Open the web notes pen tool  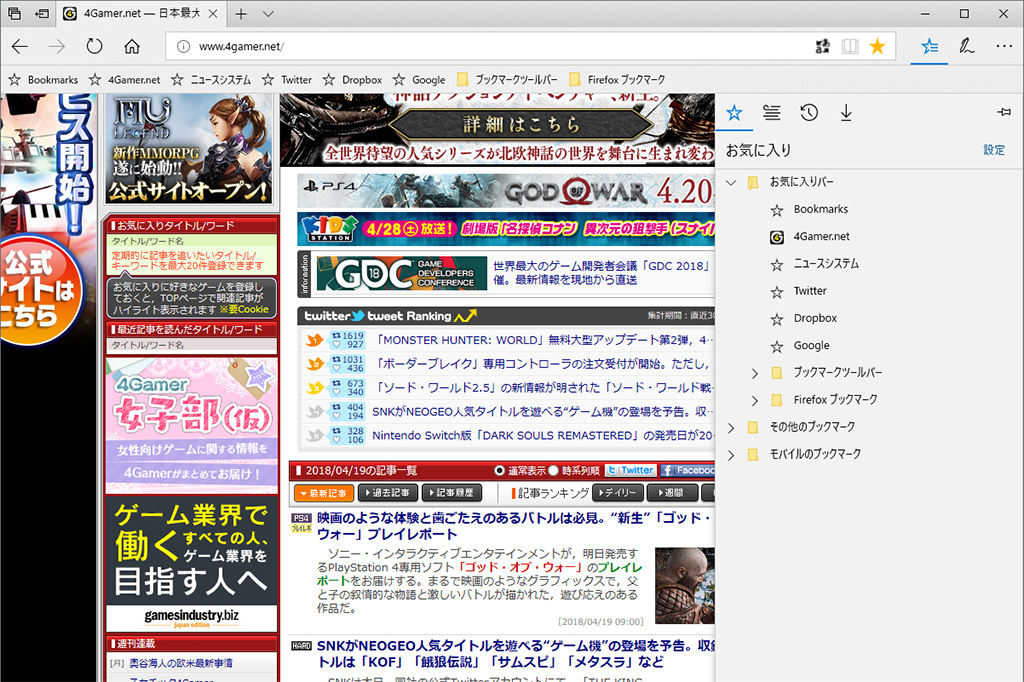(x=967, y=46)
